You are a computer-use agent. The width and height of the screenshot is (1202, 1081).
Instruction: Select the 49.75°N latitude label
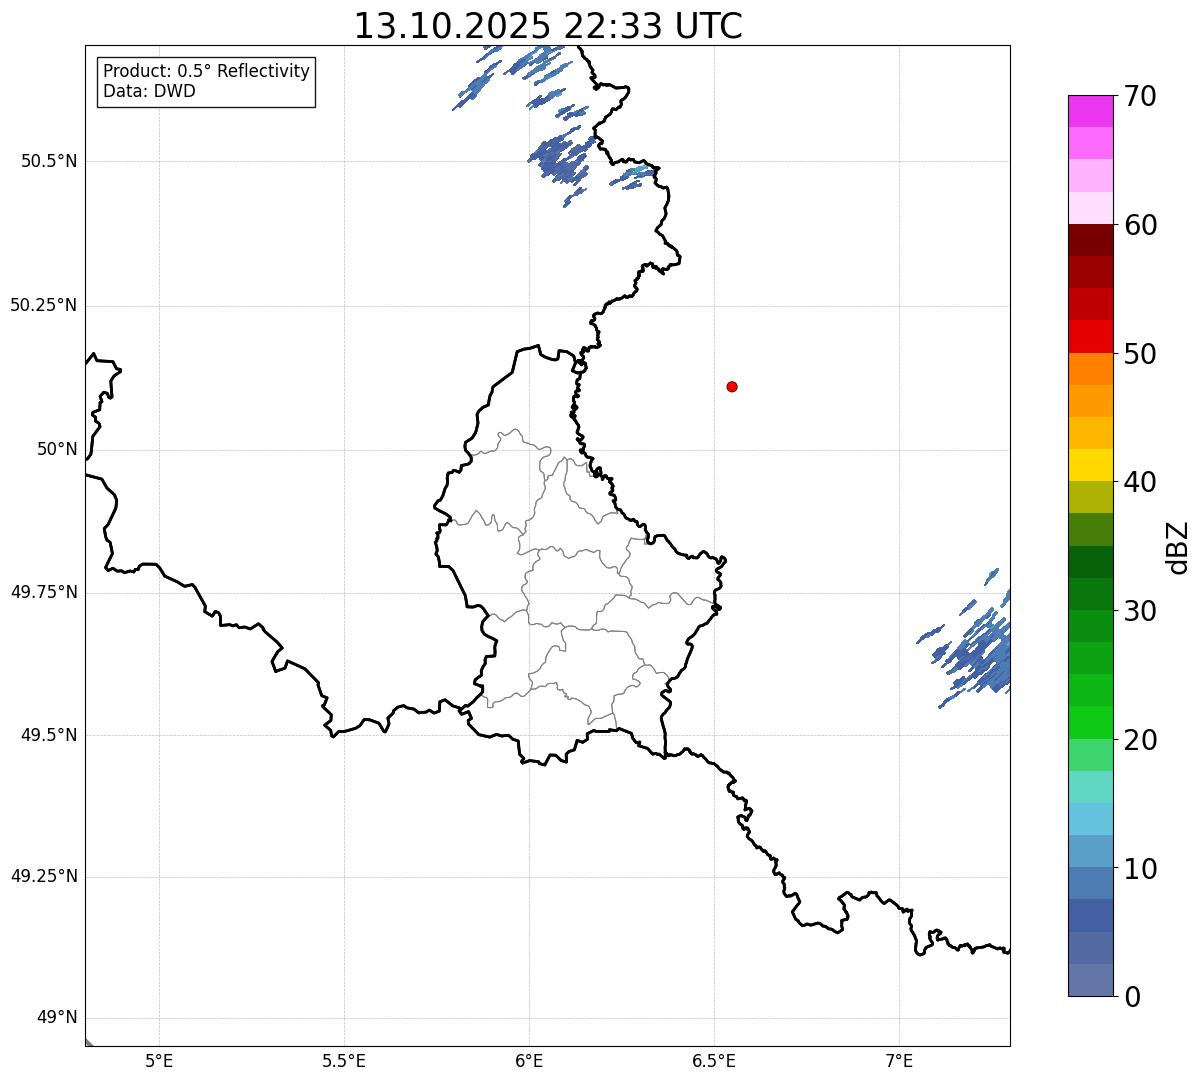43,592
